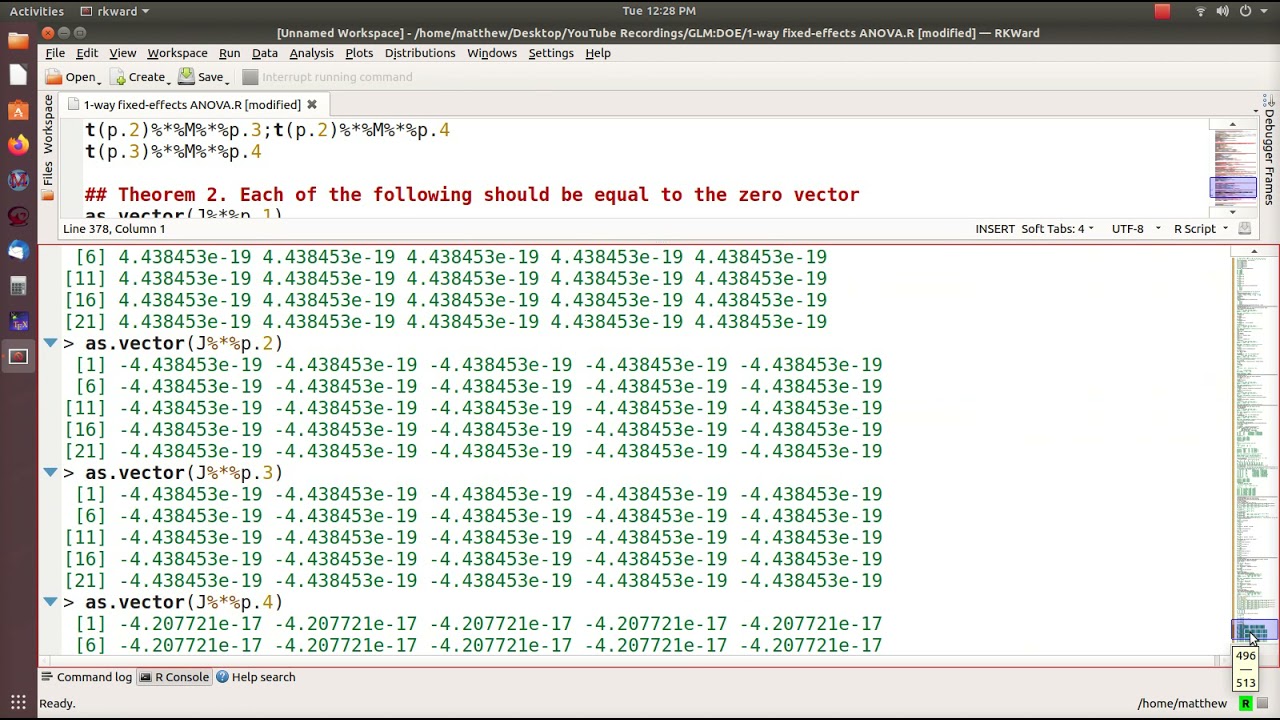1280x720 pixels.
Task: Click the Activities button
Action: tap(37, 11)
